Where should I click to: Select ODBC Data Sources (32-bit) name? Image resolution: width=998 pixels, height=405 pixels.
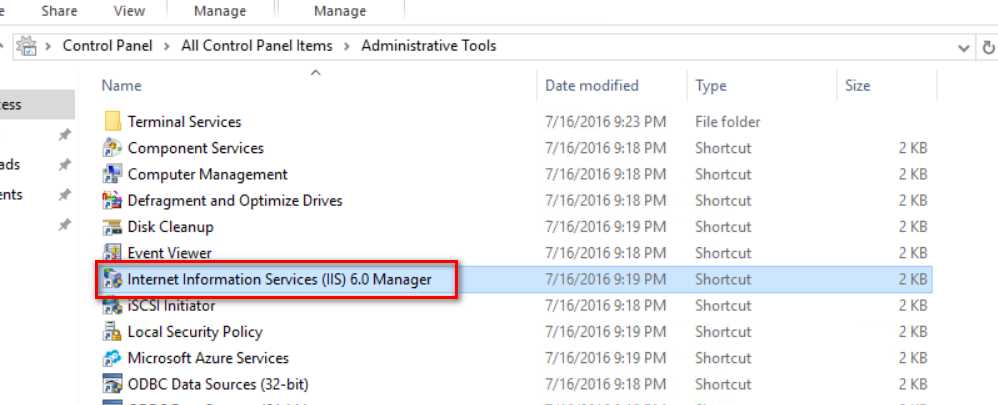(218, 385)
